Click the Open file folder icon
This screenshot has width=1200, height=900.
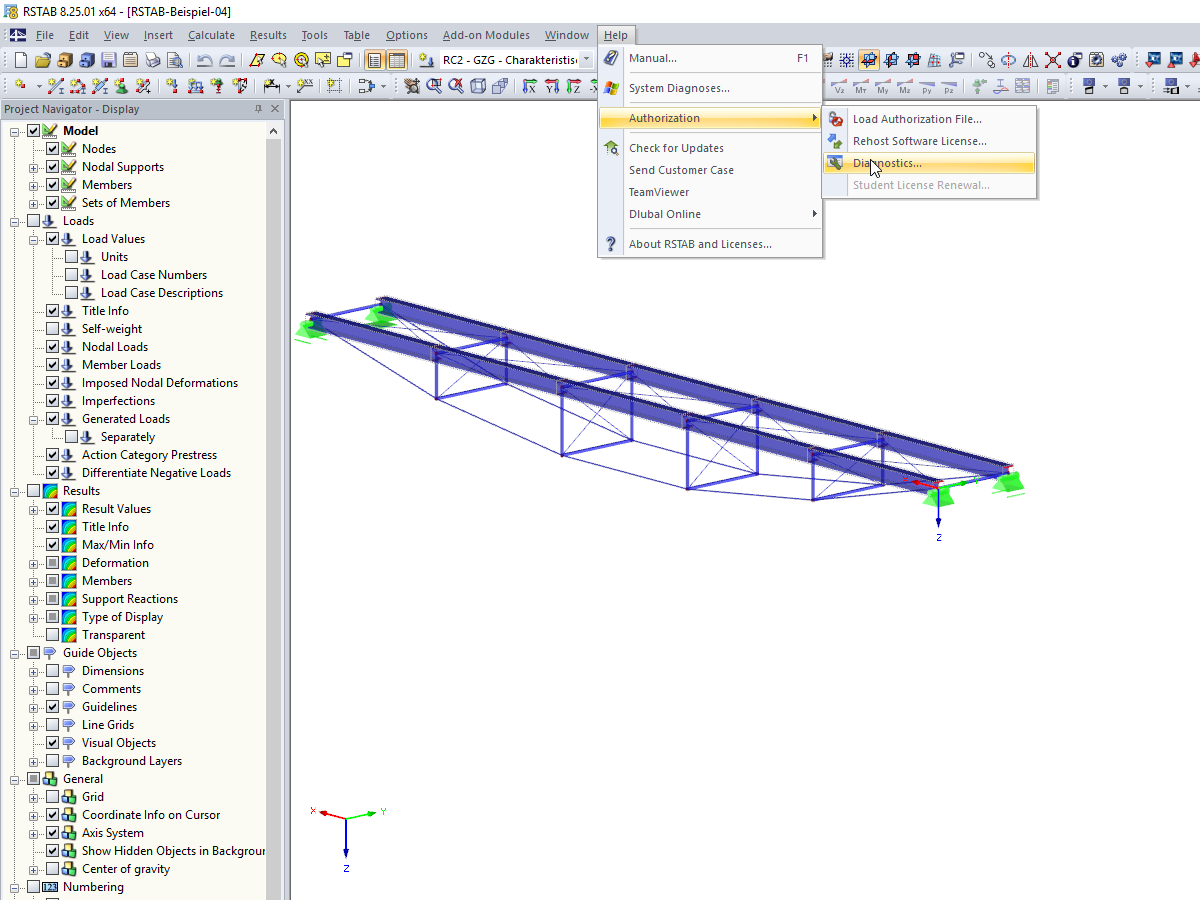[x=43, y=60]
